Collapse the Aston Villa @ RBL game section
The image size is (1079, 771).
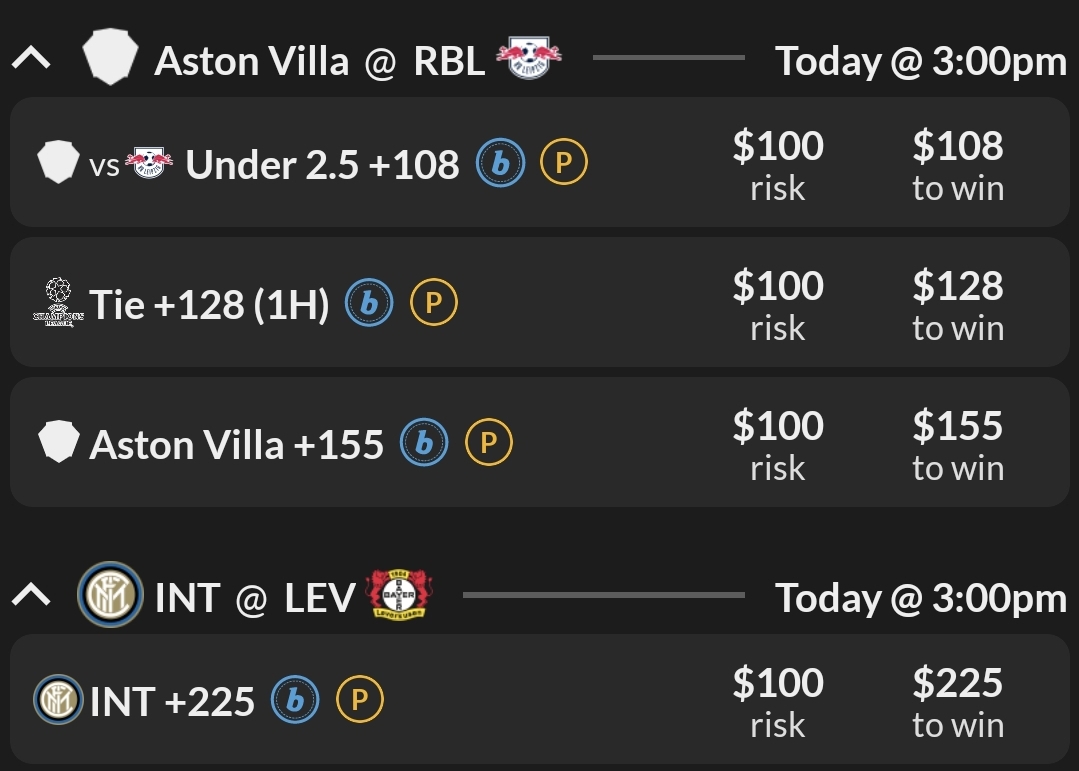point(31,60)
